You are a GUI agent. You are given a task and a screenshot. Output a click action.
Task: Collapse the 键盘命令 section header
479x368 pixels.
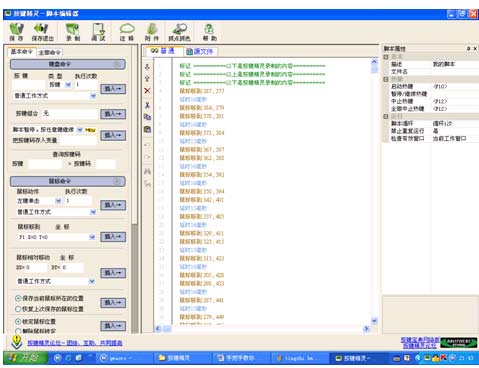[x=117, y=64]
